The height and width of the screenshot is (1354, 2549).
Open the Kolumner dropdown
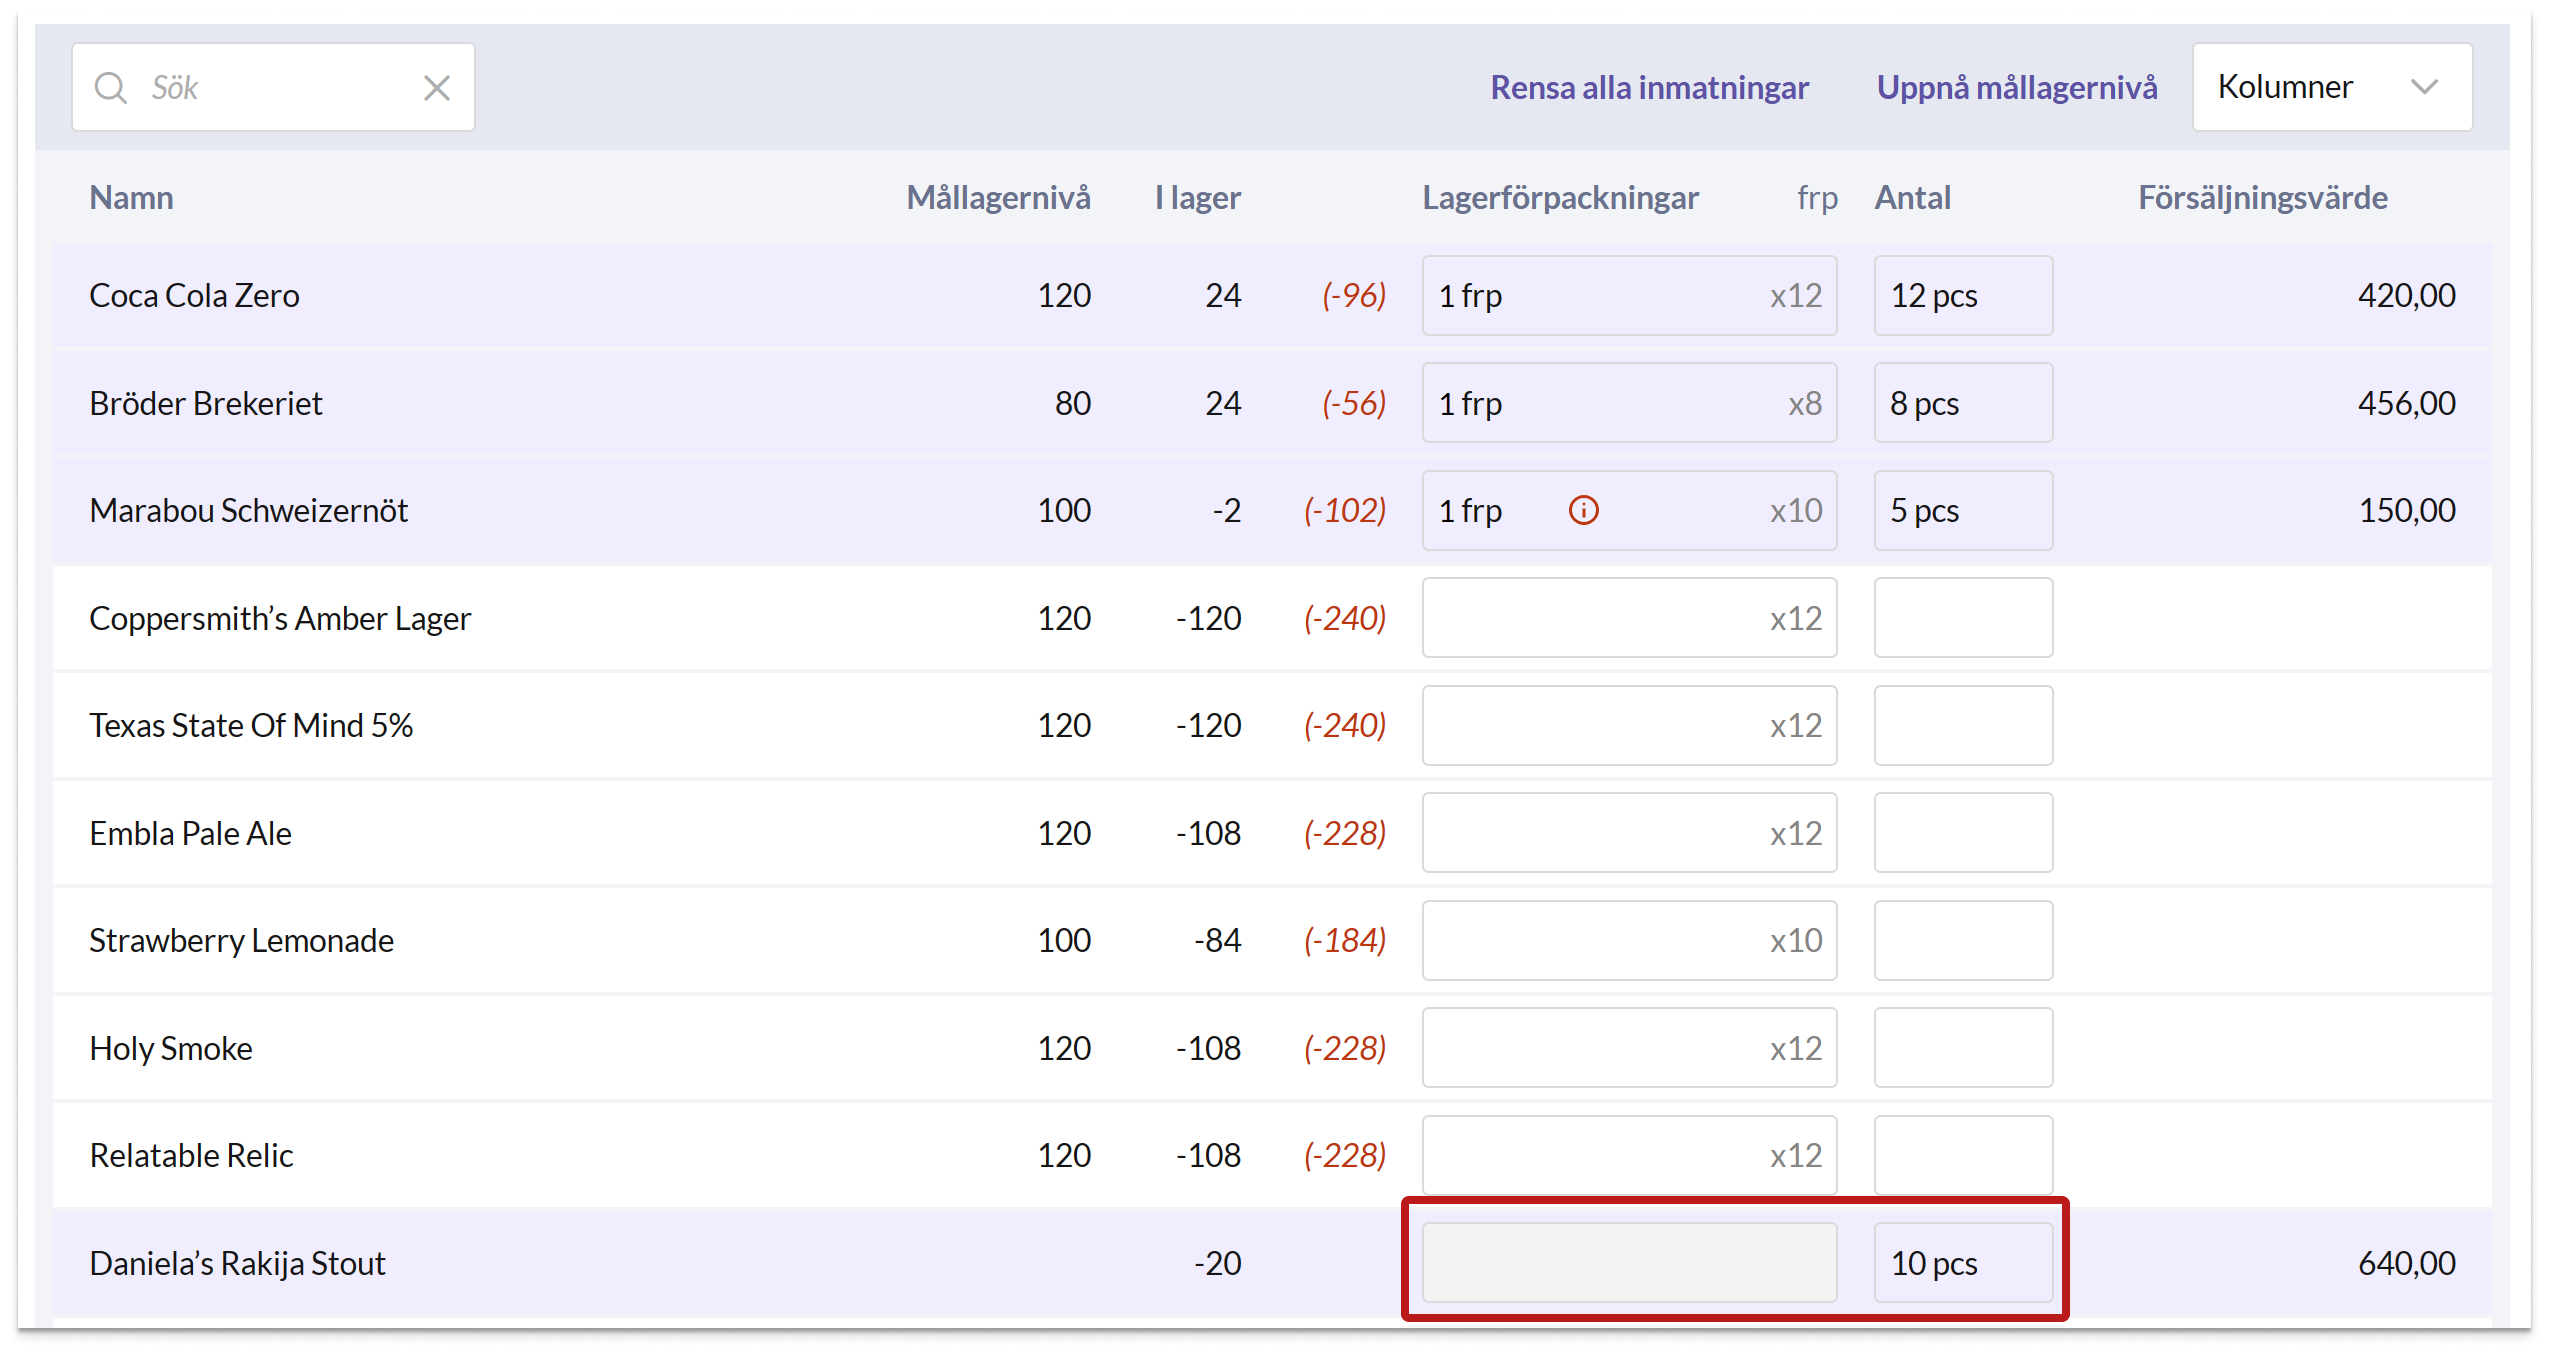point(2331,87)
